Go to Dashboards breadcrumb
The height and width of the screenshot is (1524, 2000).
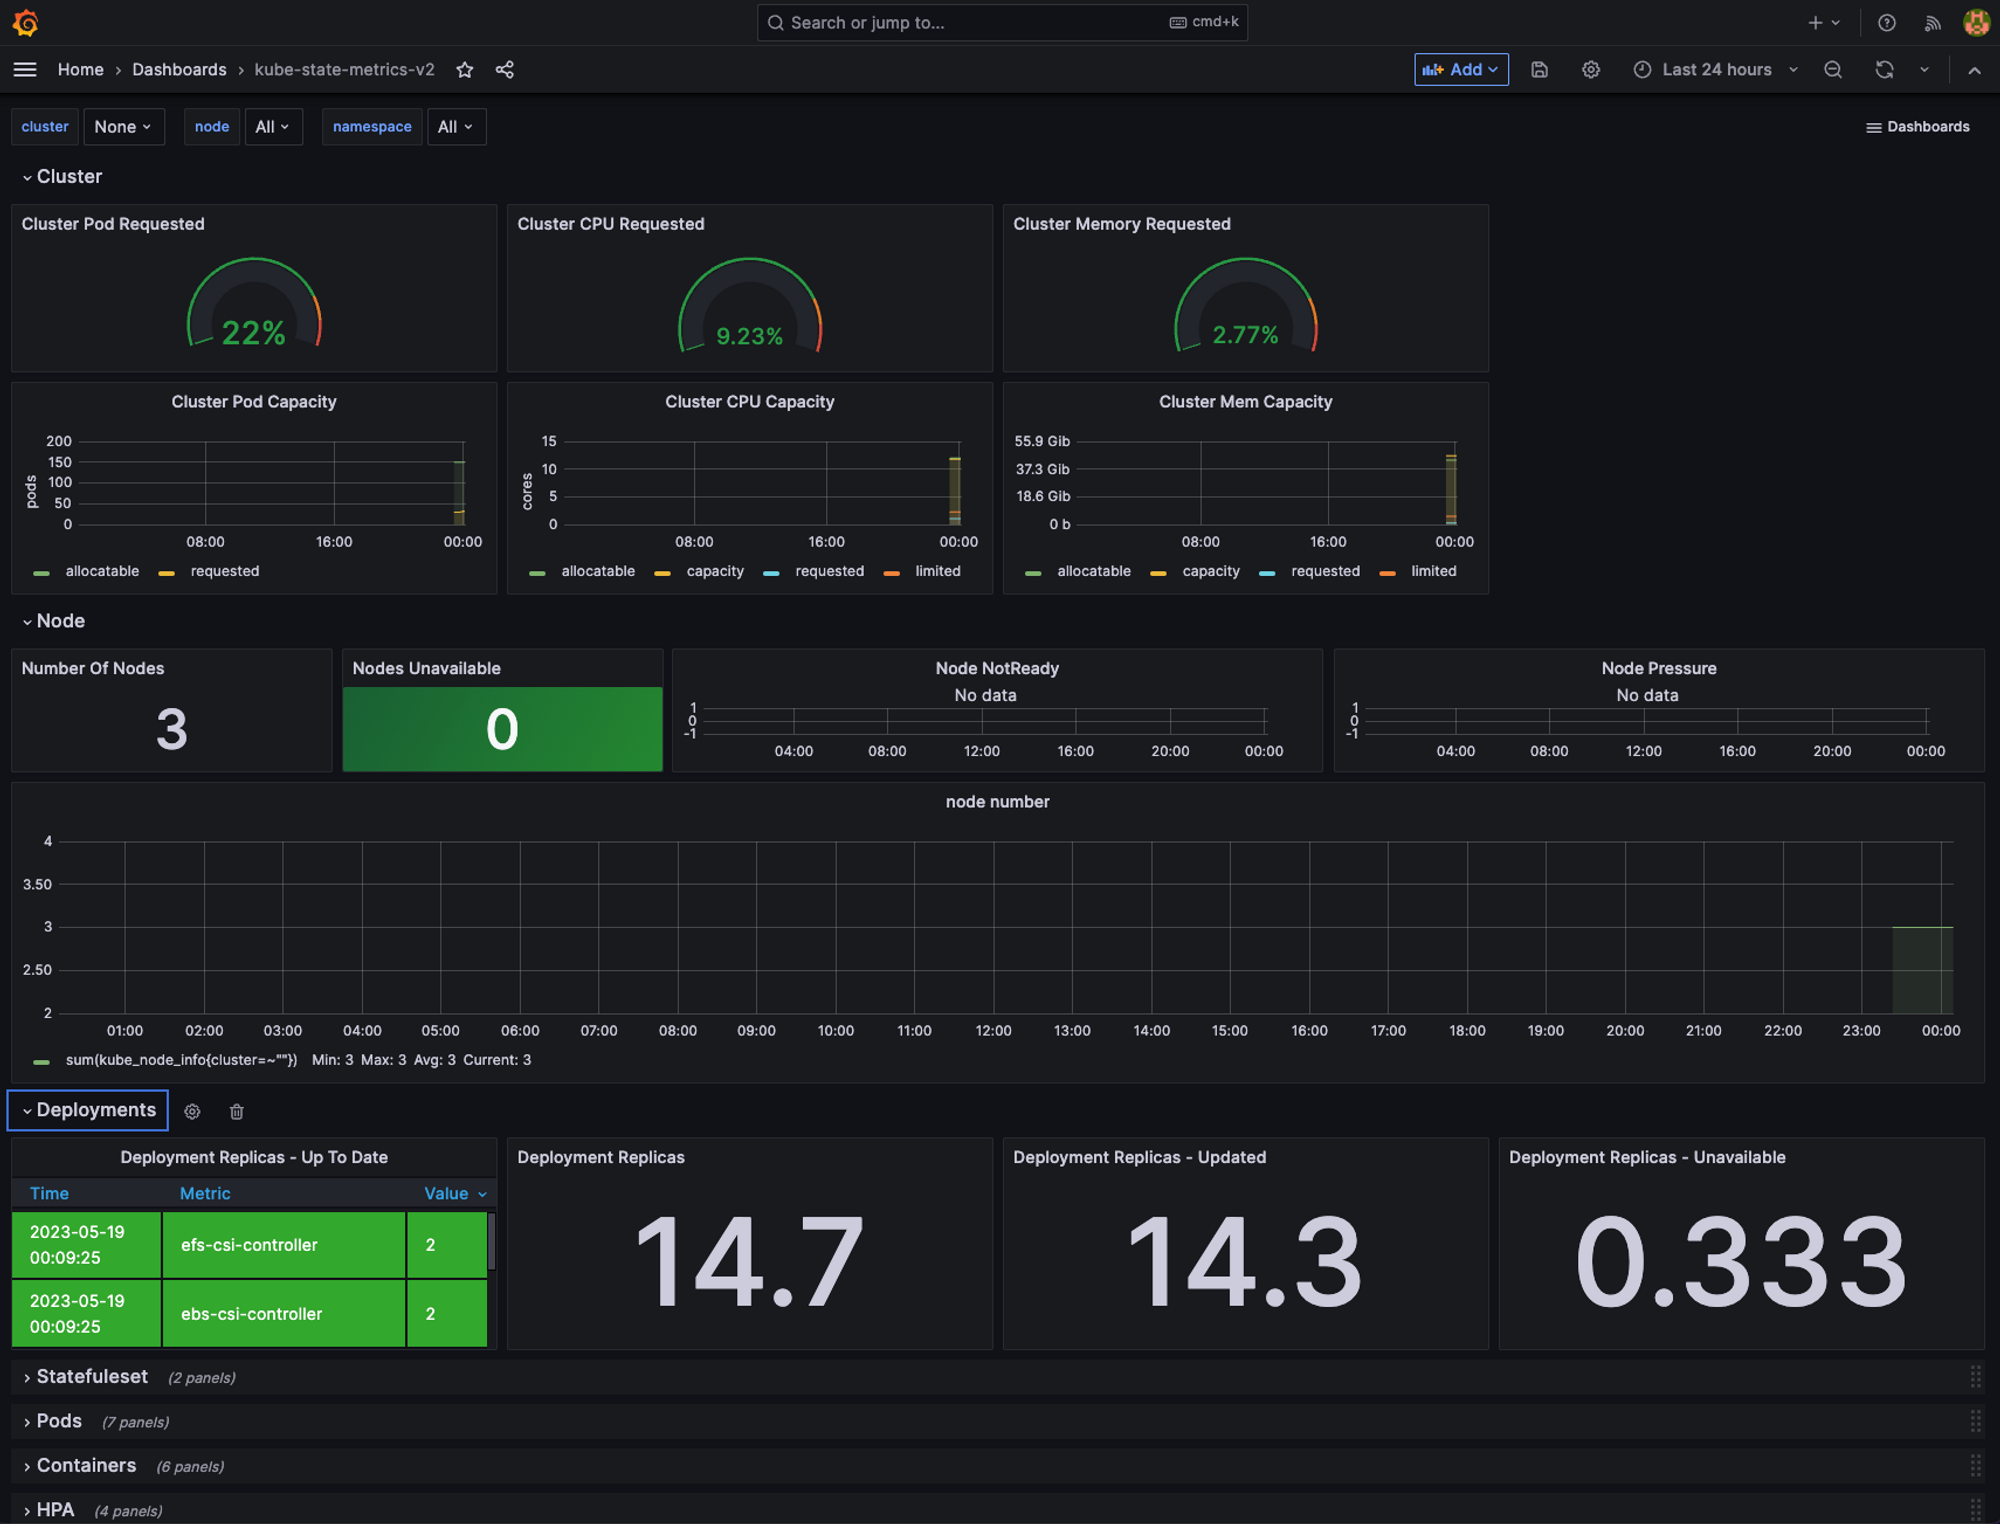(179, 69)
